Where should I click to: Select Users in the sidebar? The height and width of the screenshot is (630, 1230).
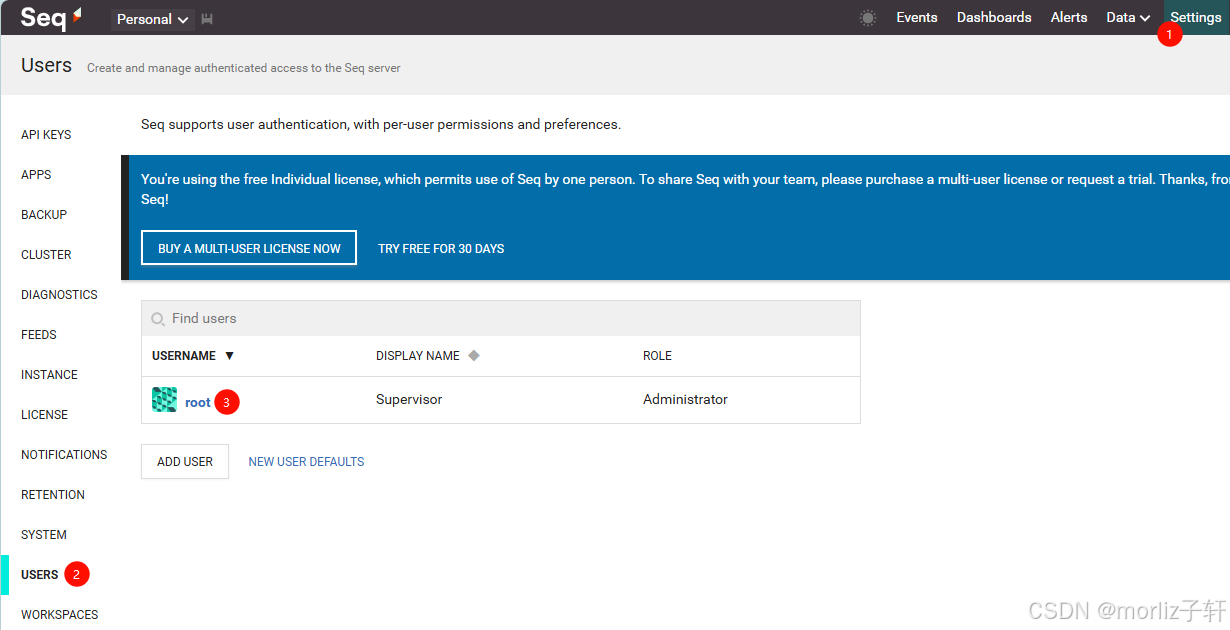pyautogui.click(x=40, y=575)
